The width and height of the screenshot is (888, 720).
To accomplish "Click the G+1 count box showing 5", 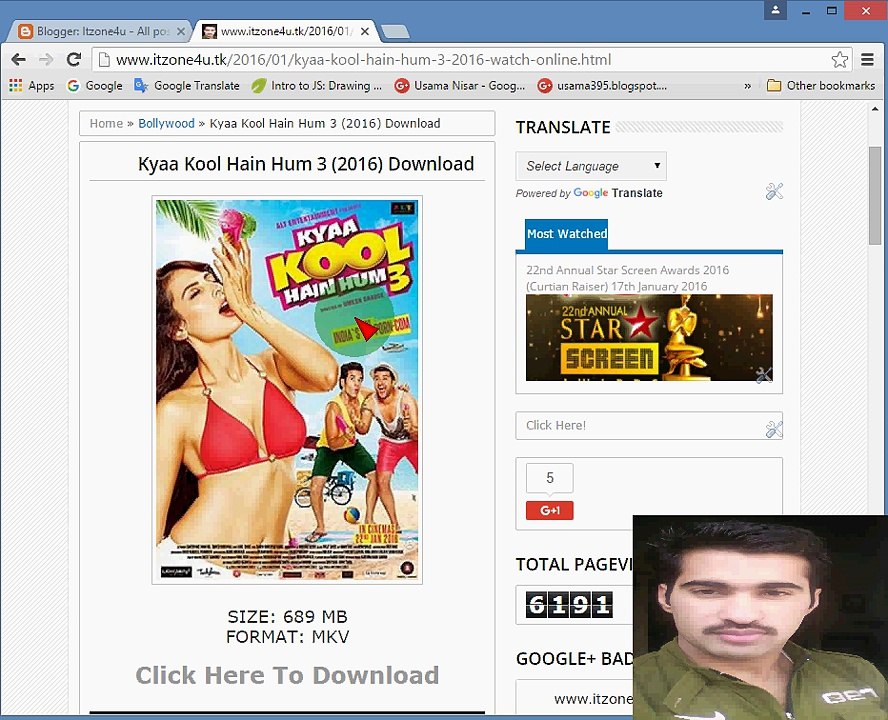I will pos(549,478).
